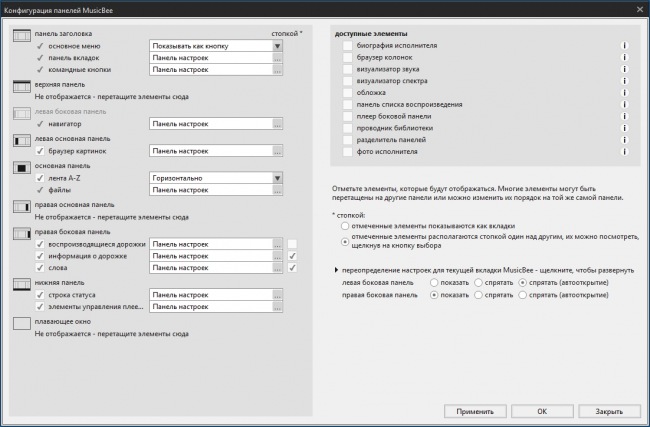Set левая боковая панель to спрятать
This screenshot has width=650, height=427.
[478, 283]
